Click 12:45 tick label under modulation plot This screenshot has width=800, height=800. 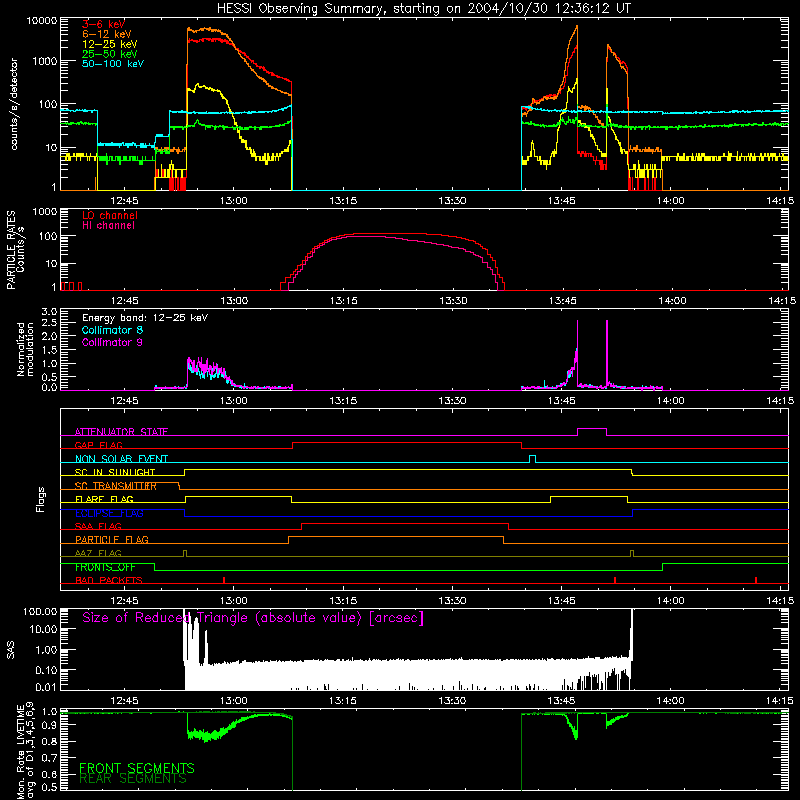pos(124,401)
